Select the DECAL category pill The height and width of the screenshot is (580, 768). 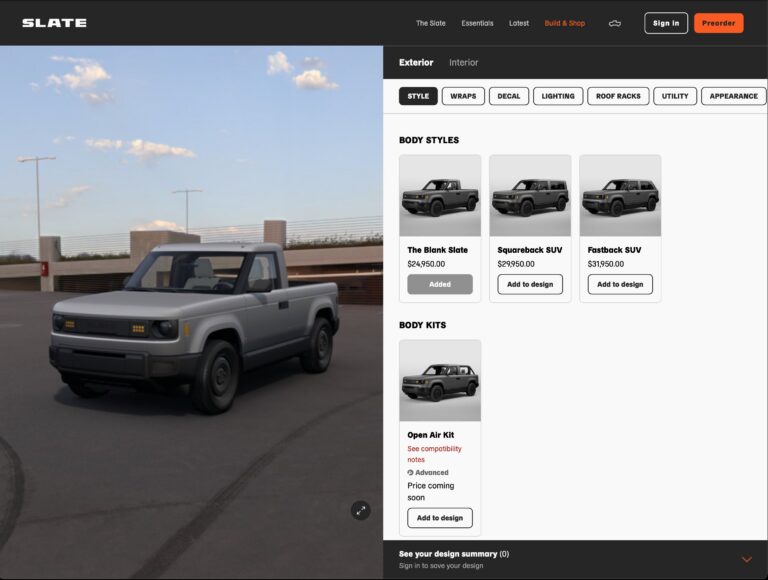509,96
